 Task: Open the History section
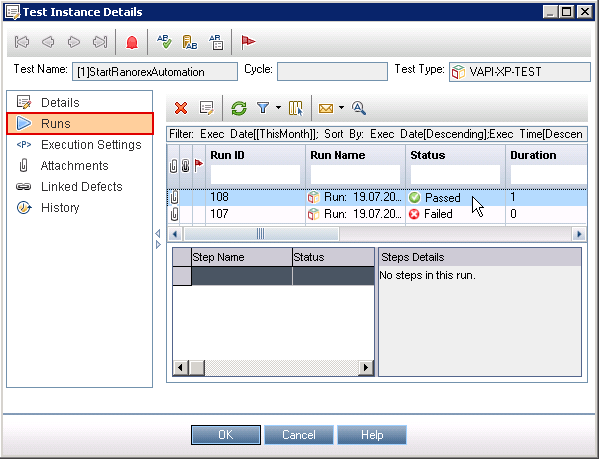[x=79, y=208]
